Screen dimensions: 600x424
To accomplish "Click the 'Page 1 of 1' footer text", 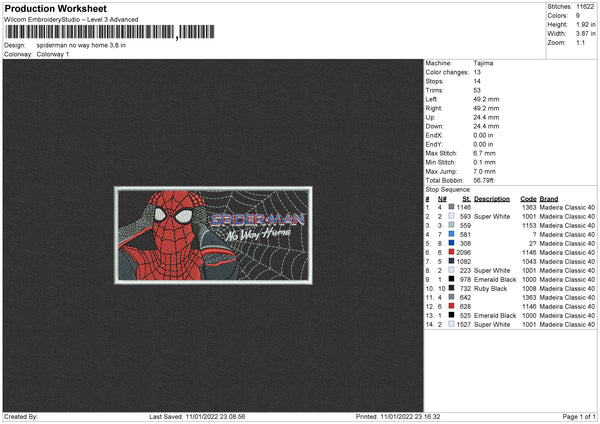I will pyautogui.click(x=579, y=417).
